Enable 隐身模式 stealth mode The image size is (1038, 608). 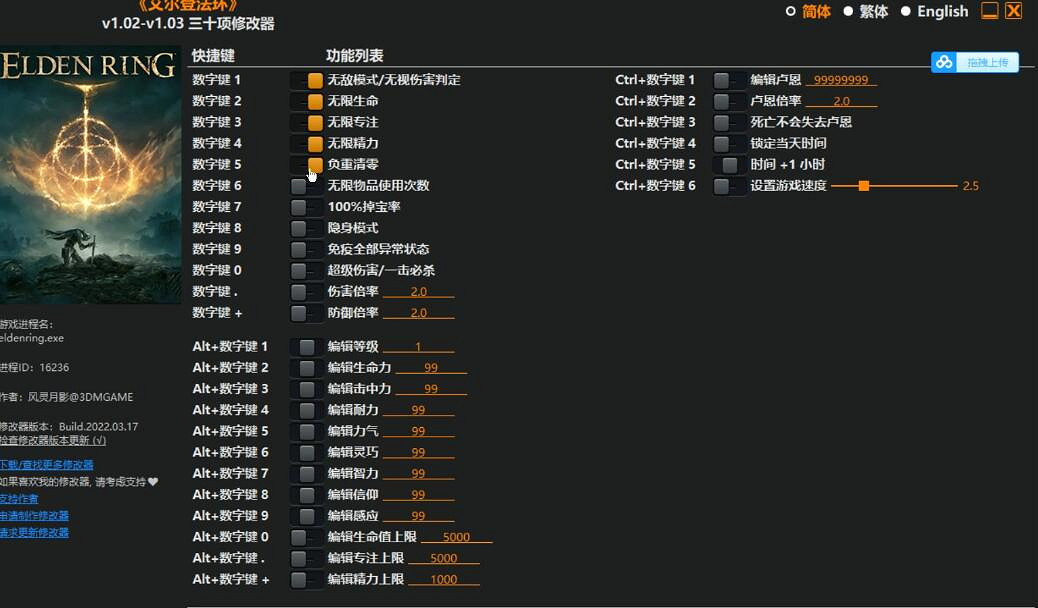[x=305, y=228]
